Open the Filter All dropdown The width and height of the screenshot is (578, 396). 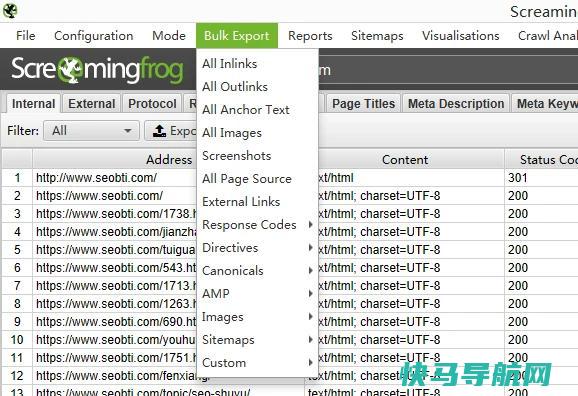coord(91,131)
